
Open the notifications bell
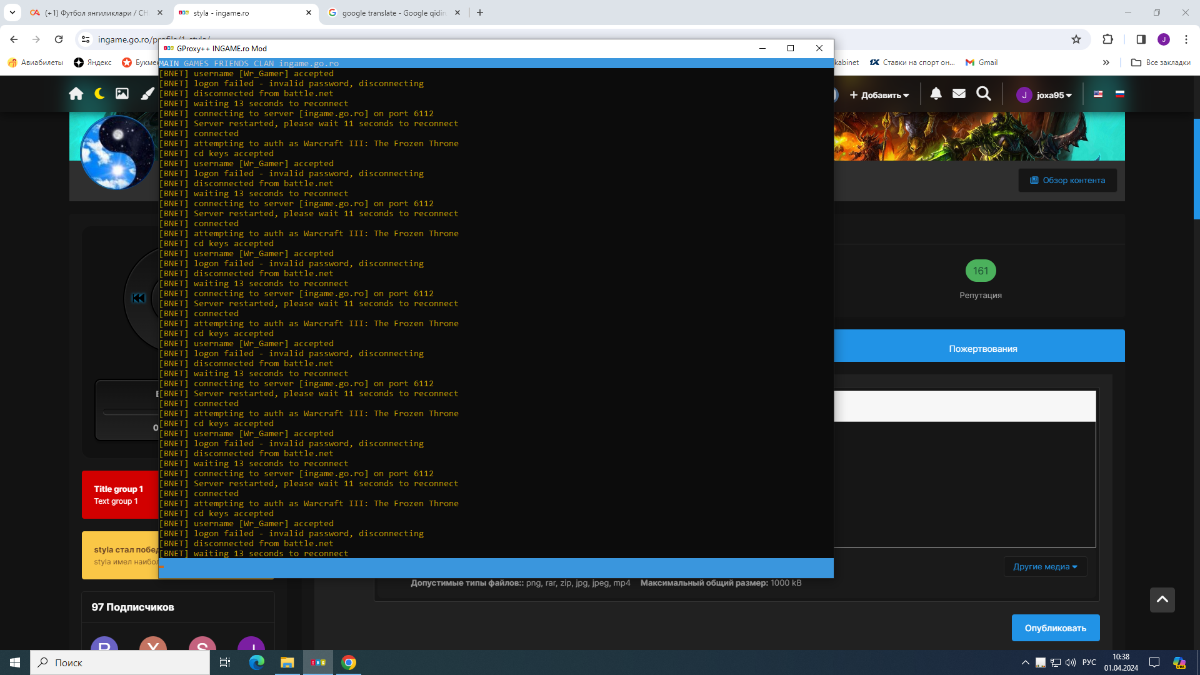pyautogui.click(x=936, y=94)
